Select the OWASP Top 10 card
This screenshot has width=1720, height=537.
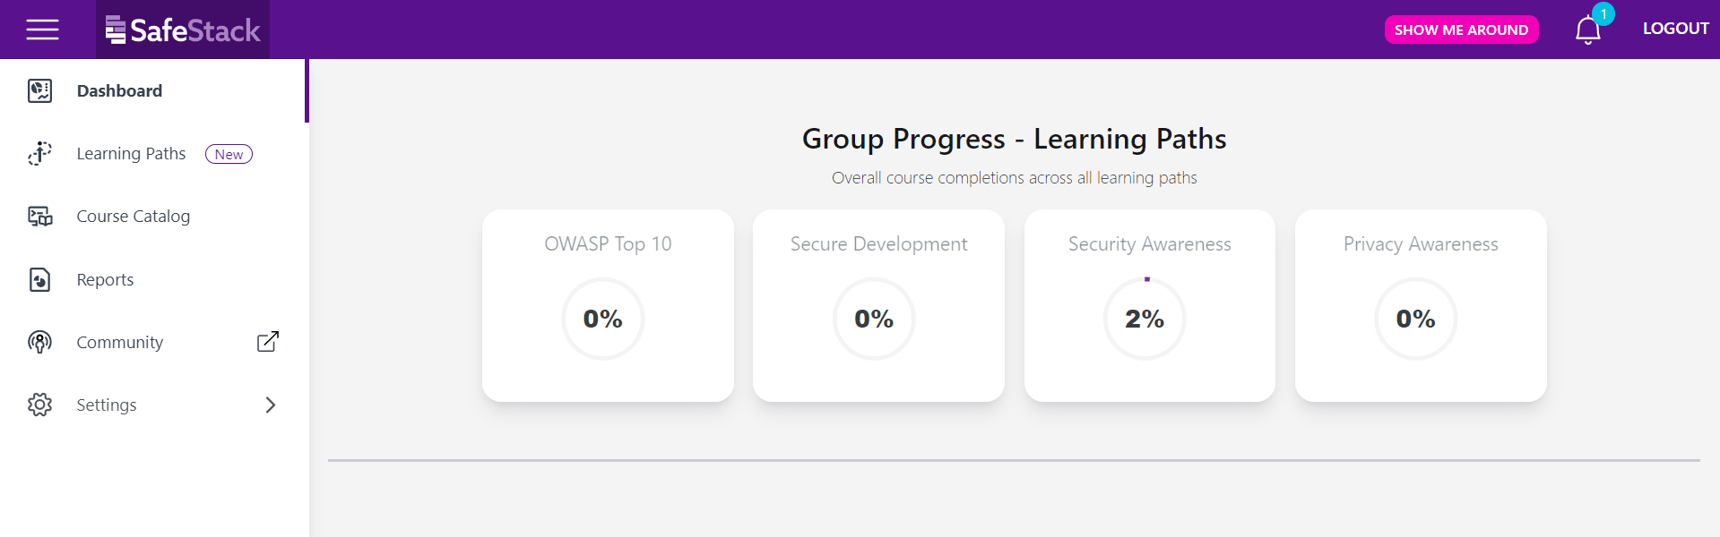coord(608,305)
